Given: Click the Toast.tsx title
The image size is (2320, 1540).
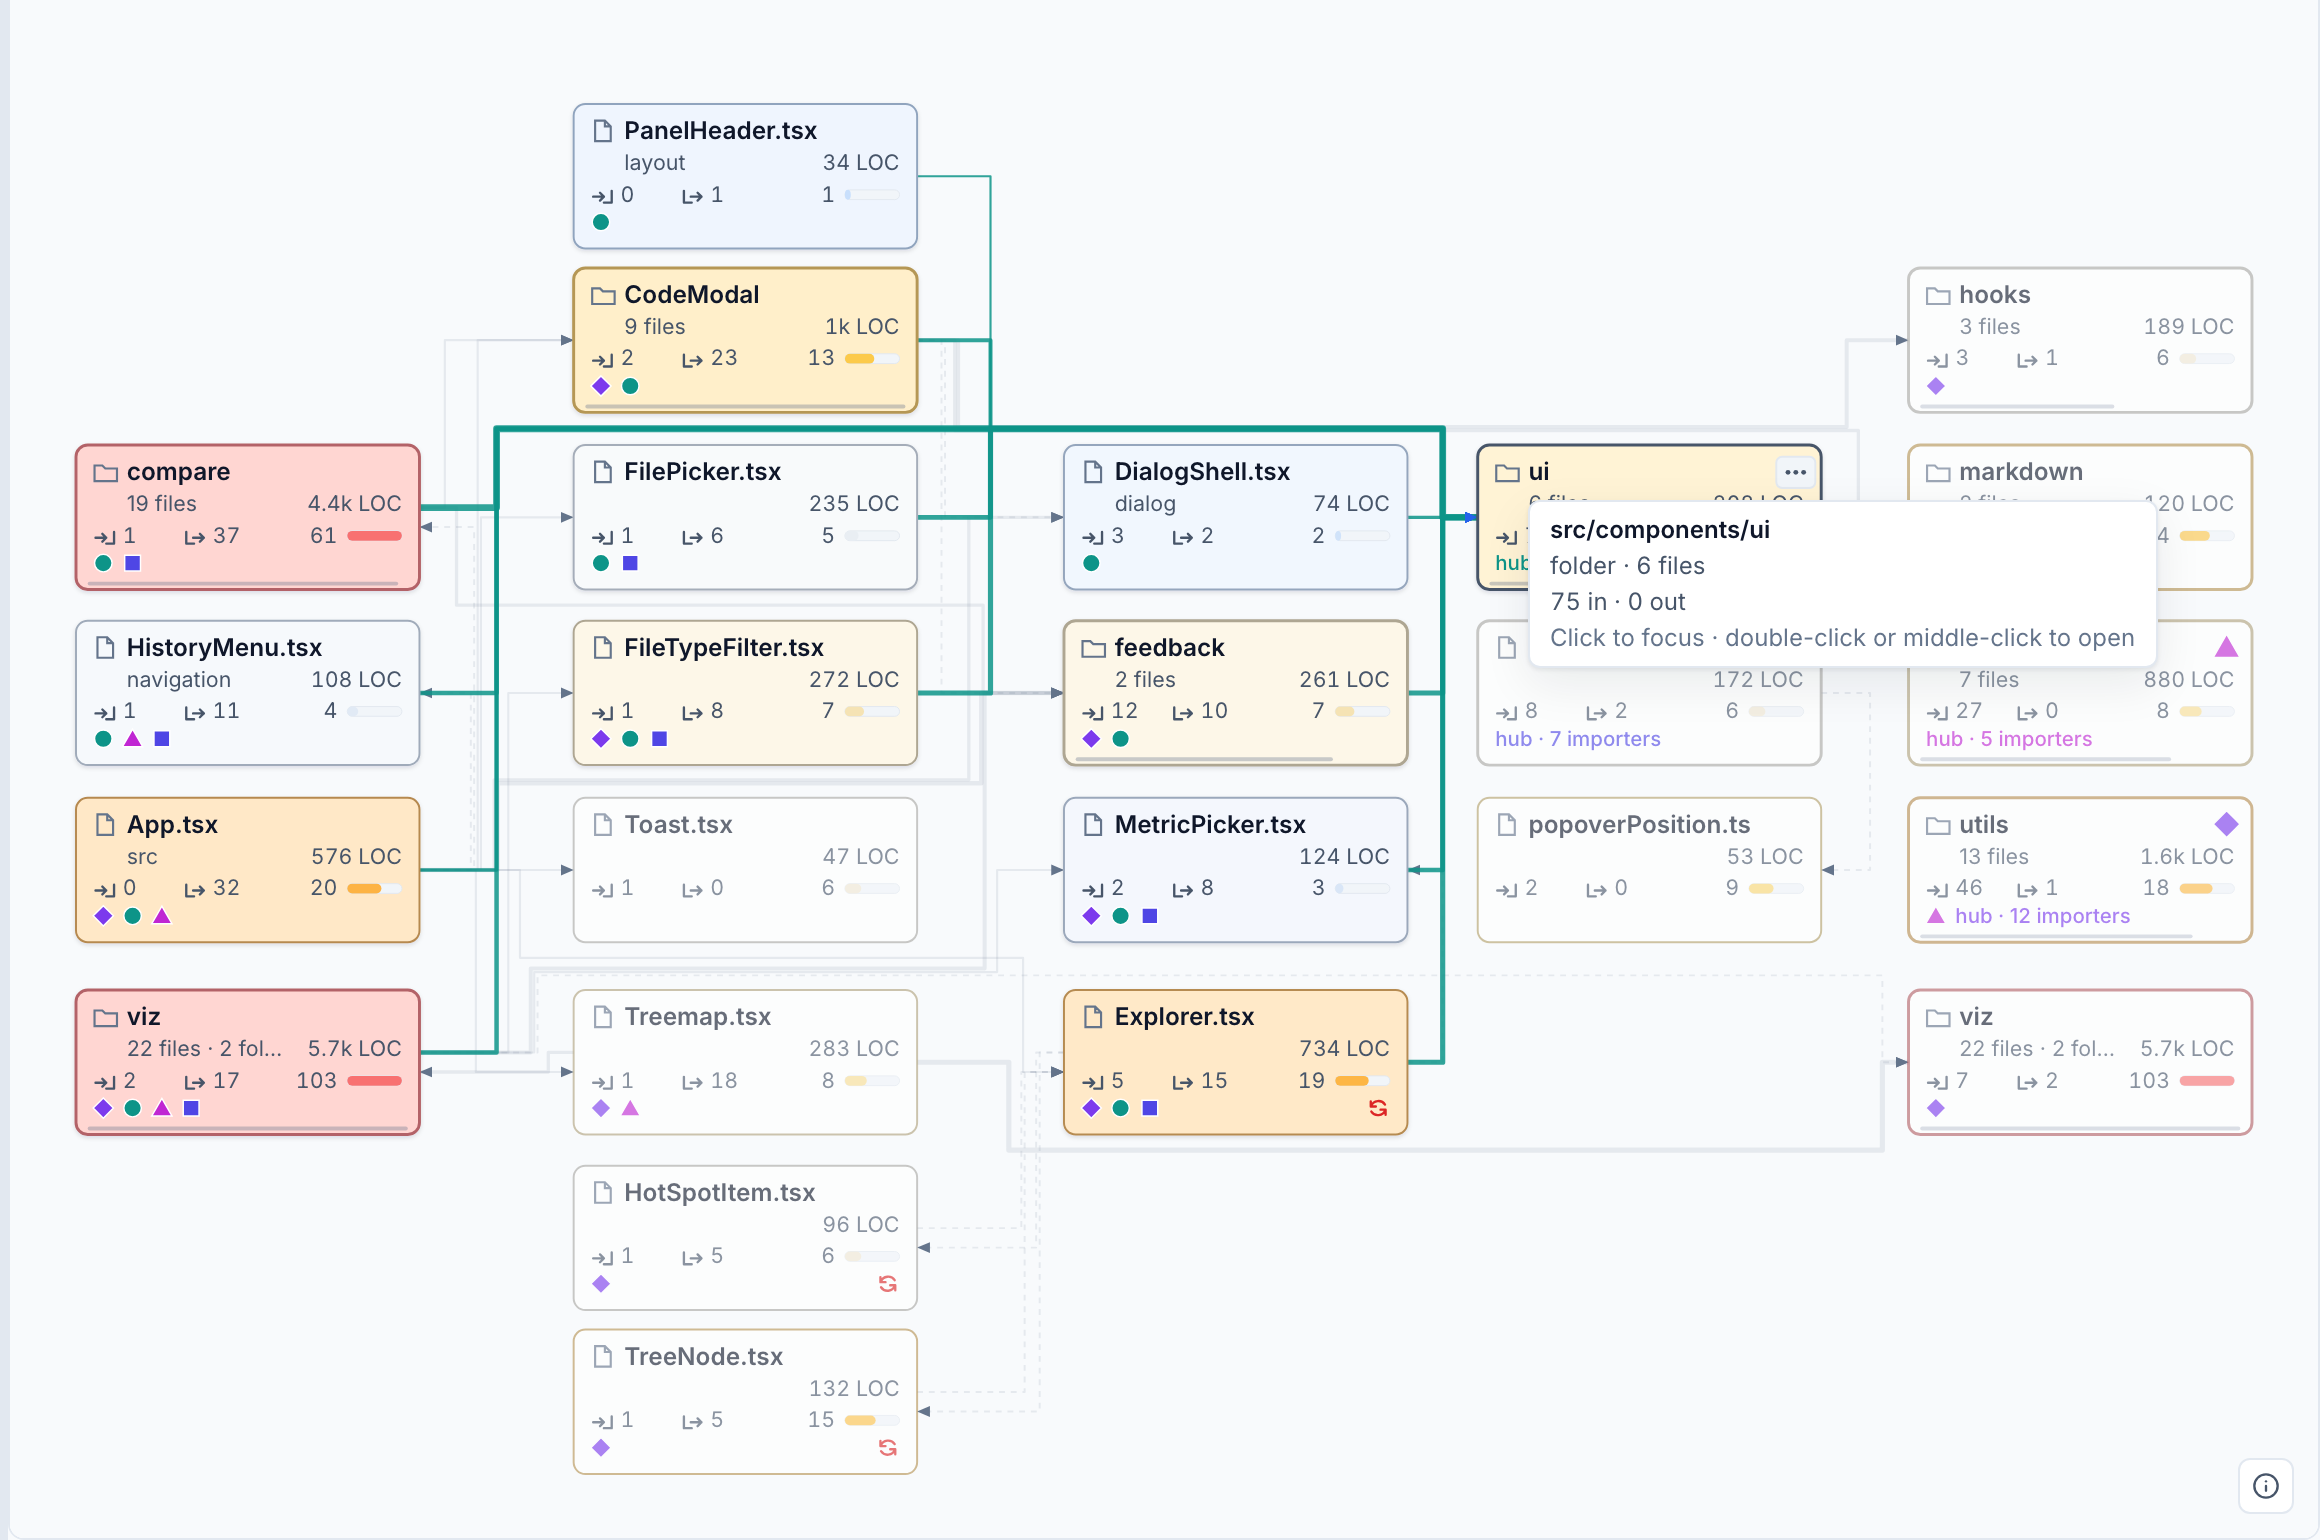Looking at the screenshot, I should point(678,825).
